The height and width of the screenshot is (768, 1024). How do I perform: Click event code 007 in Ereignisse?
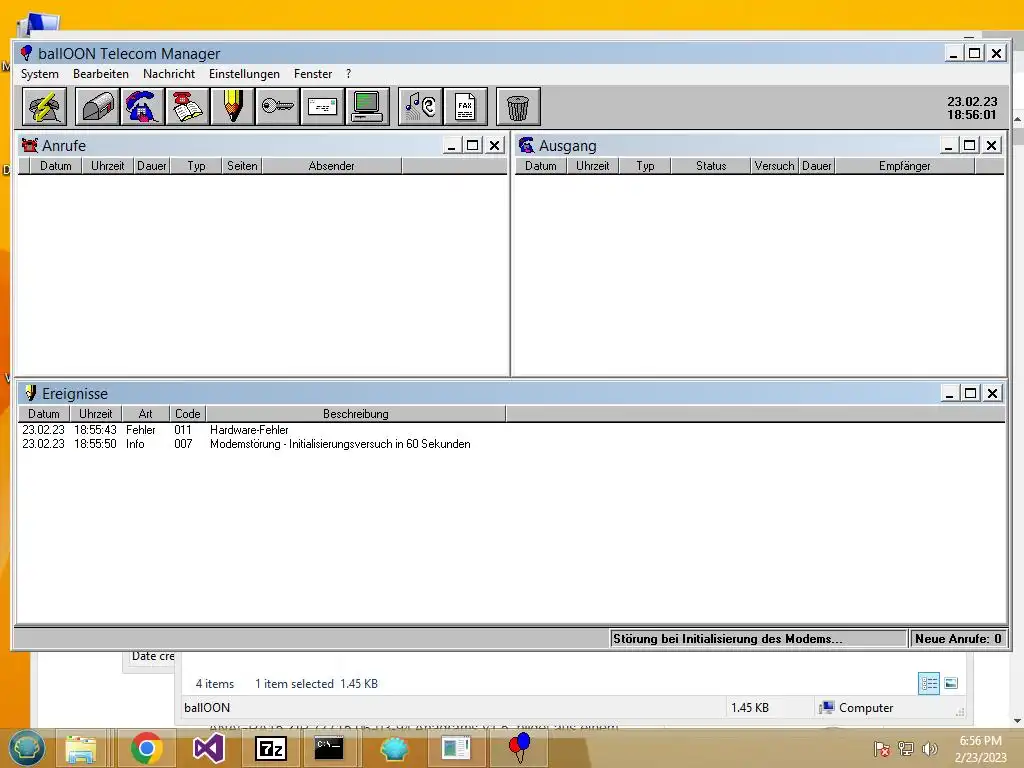(x=183, y=444)
